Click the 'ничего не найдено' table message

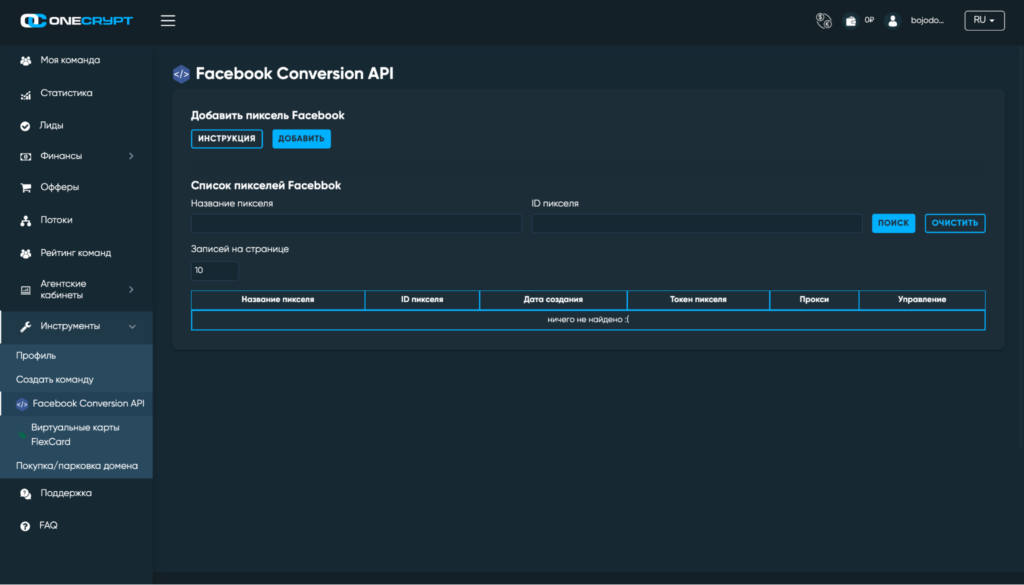pos(588,320)
